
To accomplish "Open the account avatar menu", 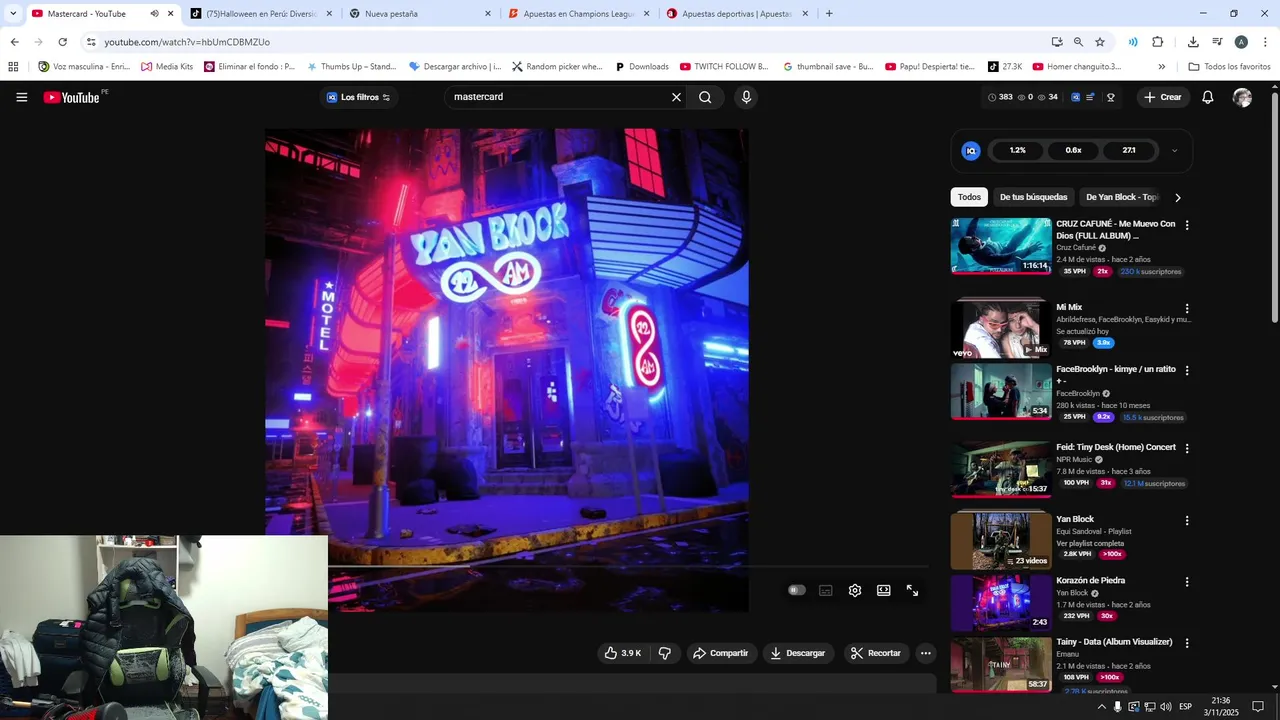I will pyautogui.click(x=1242, y=97).
